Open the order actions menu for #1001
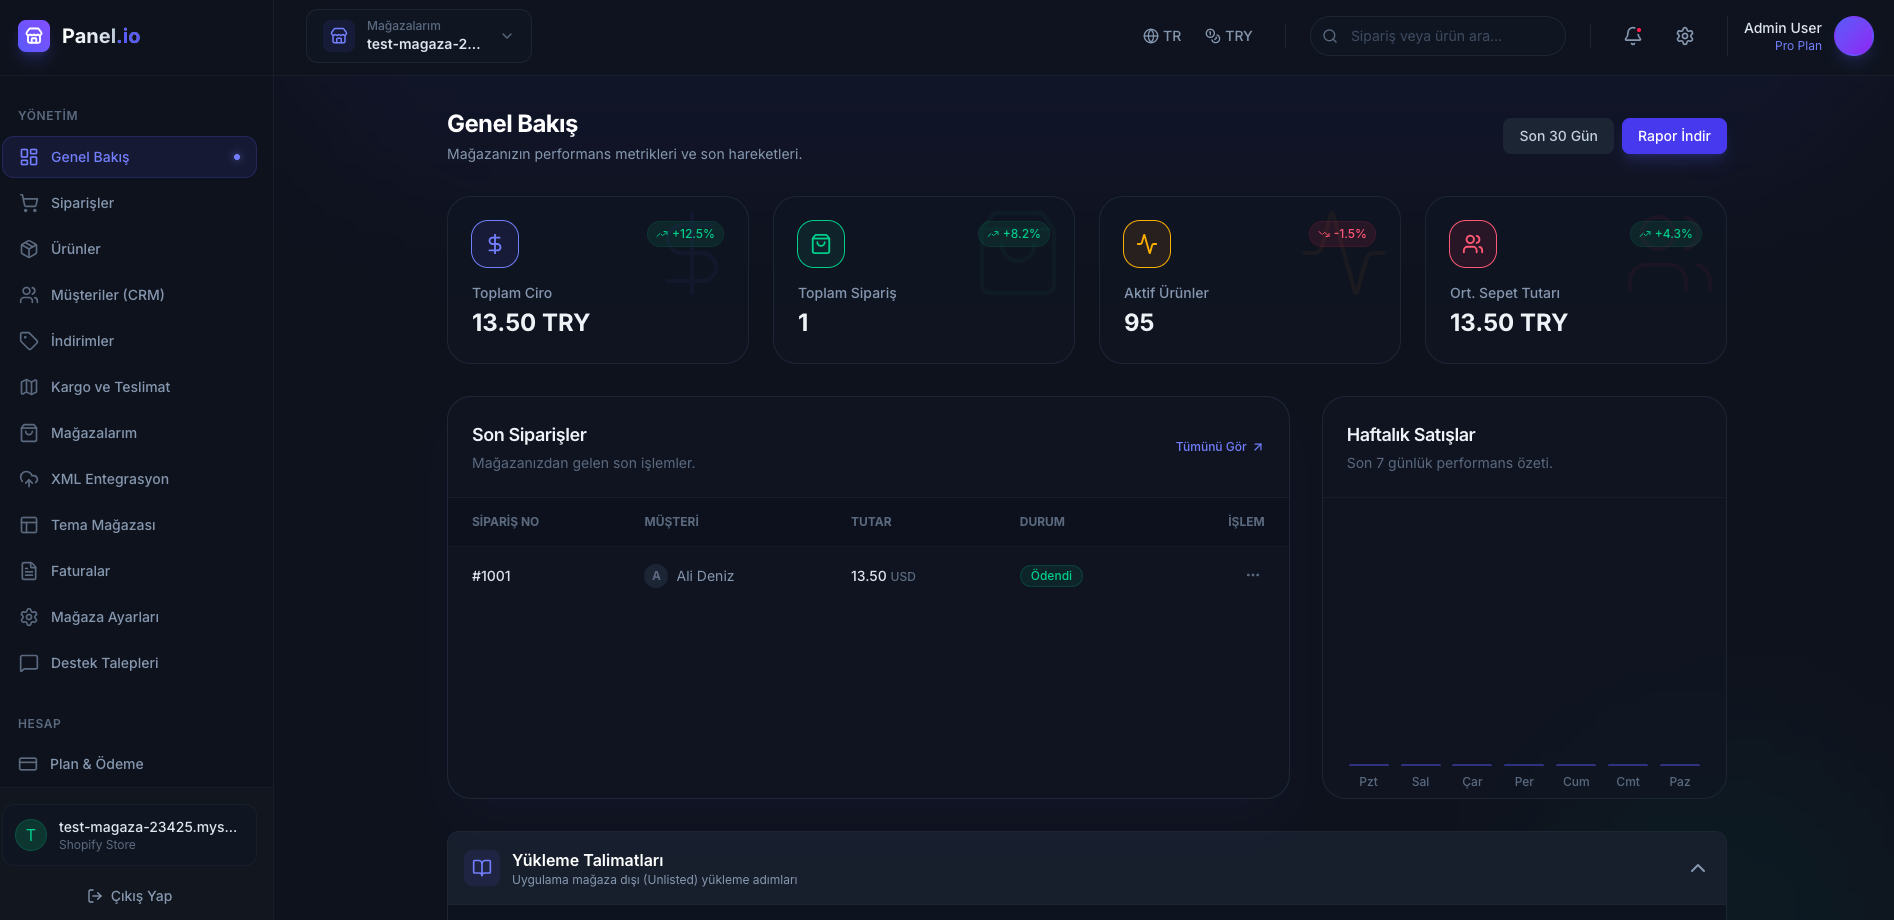Image resolution: width=1894 pixels, height=920 pixels. pos(1253,575)
